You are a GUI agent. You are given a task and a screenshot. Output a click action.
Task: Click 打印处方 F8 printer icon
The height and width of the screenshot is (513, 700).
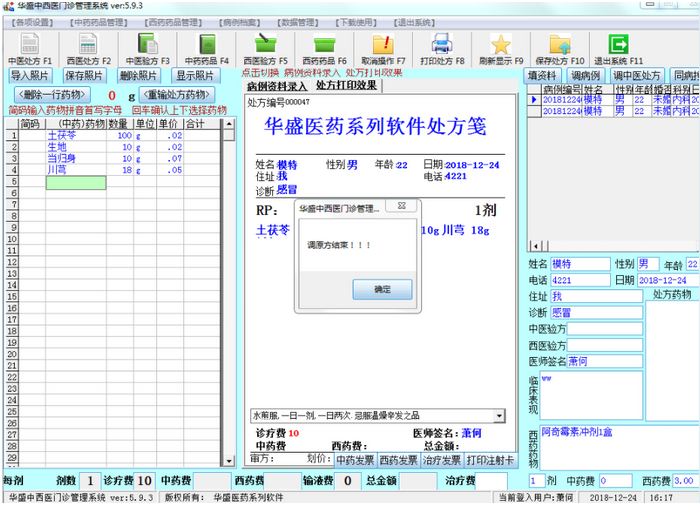(442, 49)
